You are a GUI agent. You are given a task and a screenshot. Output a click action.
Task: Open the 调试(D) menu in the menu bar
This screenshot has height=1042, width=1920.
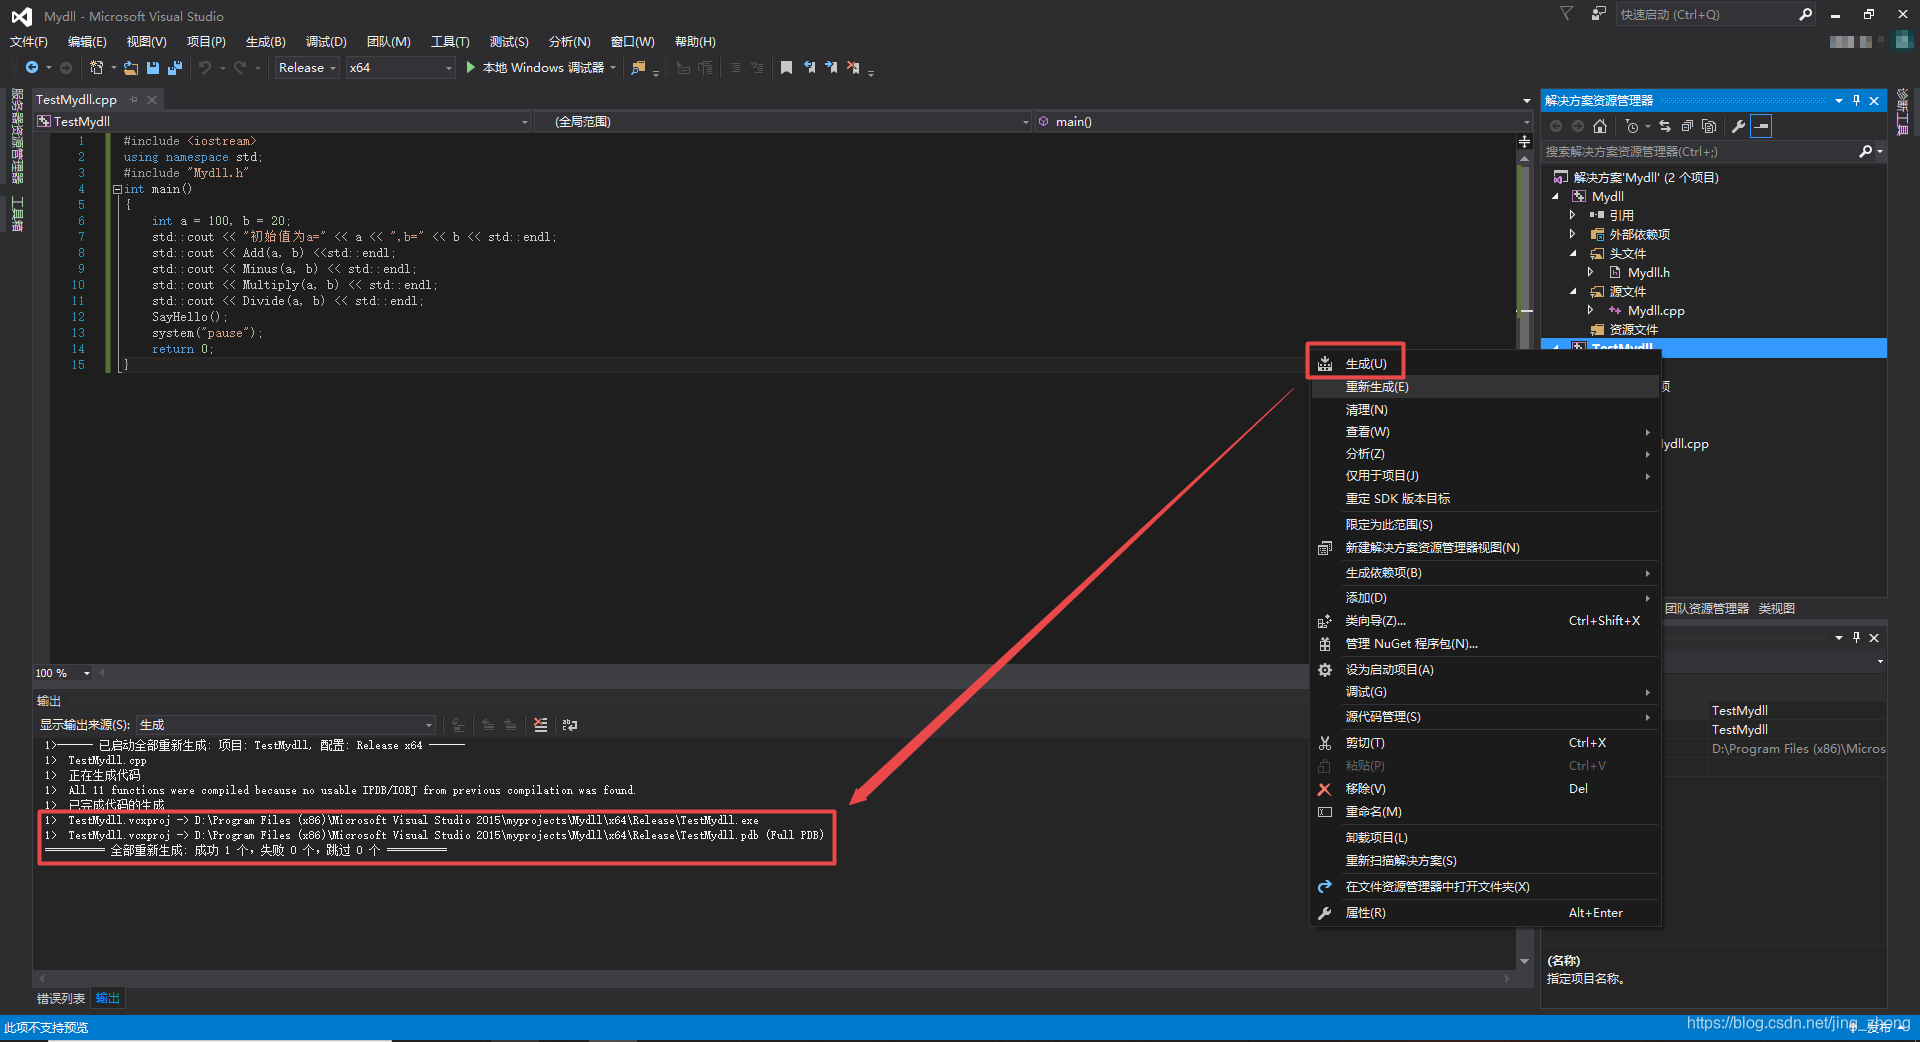(x=326, y=41)
